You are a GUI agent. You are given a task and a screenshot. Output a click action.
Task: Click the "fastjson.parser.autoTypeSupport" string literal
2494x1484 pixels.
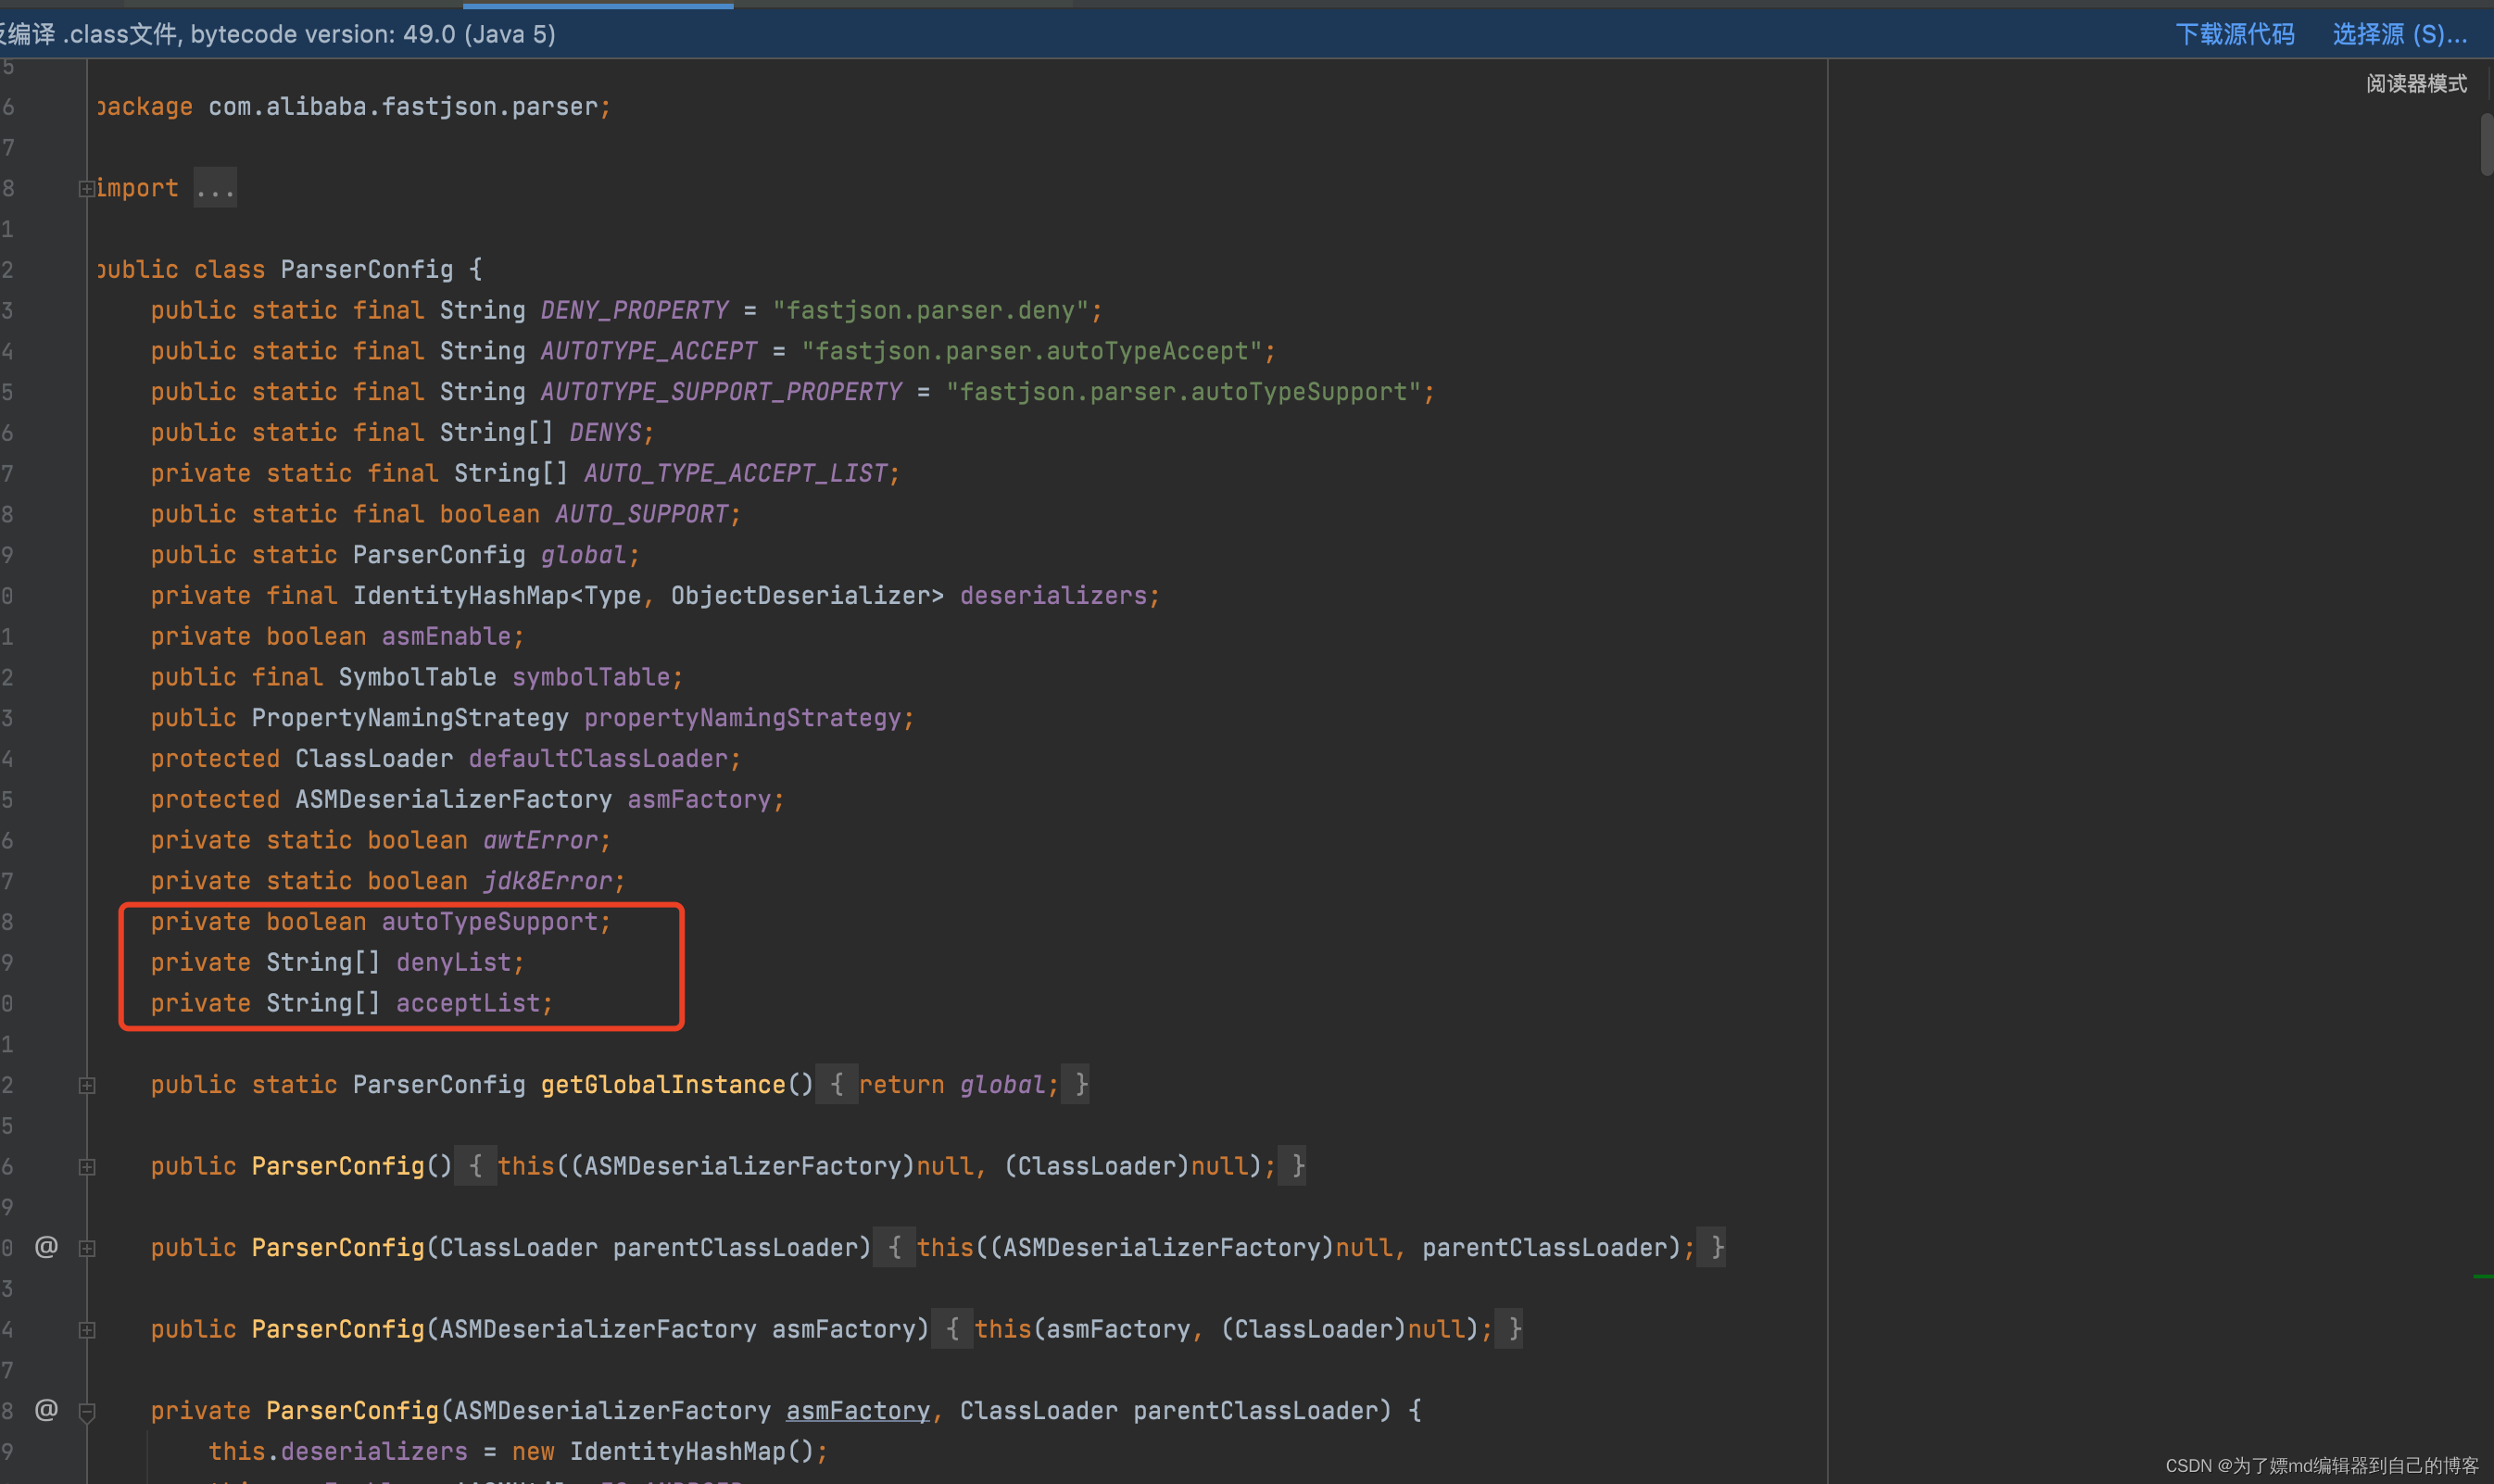pyautogui.click(x=1183, y=392)
